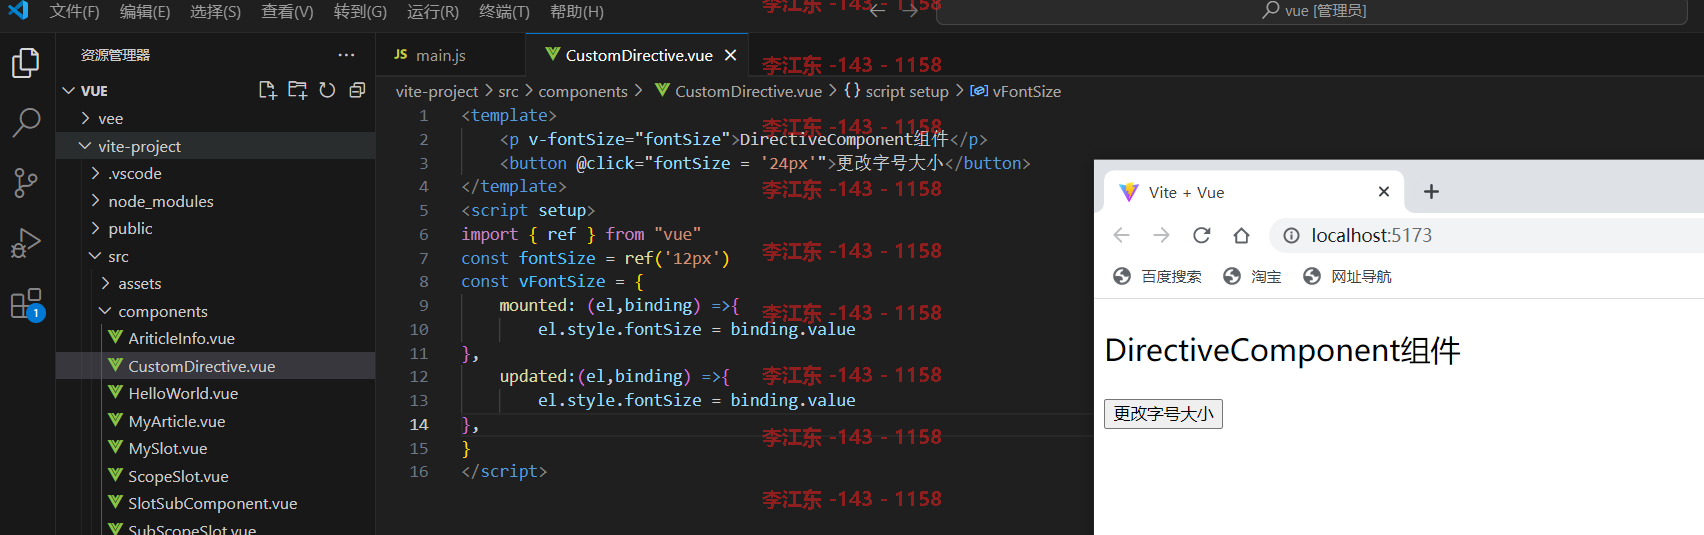Image resolution: width=1704 pixels, height=535 pixels.
Task: Open the 网址导航 bookmark
Action: (x=1347, y=276)
